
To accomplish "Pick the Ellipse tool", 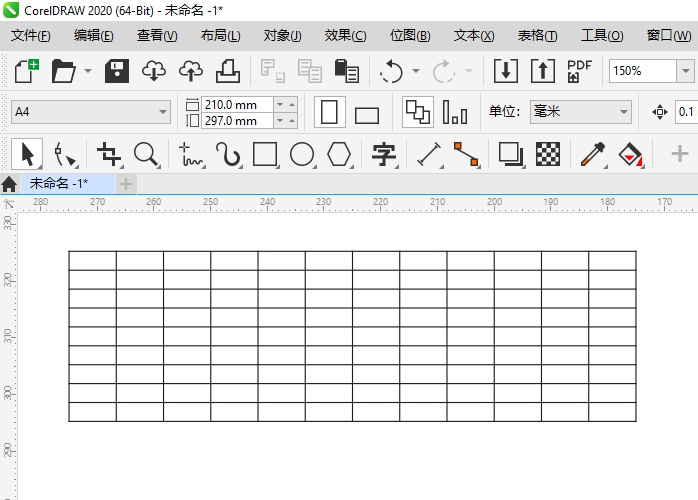I will [x=302, y=154].
